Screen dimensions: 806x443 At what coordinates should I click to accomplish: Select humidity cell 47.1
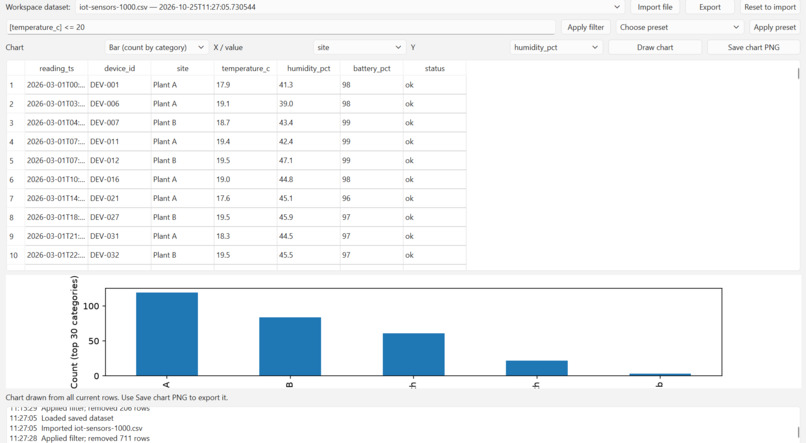point(308,160)
